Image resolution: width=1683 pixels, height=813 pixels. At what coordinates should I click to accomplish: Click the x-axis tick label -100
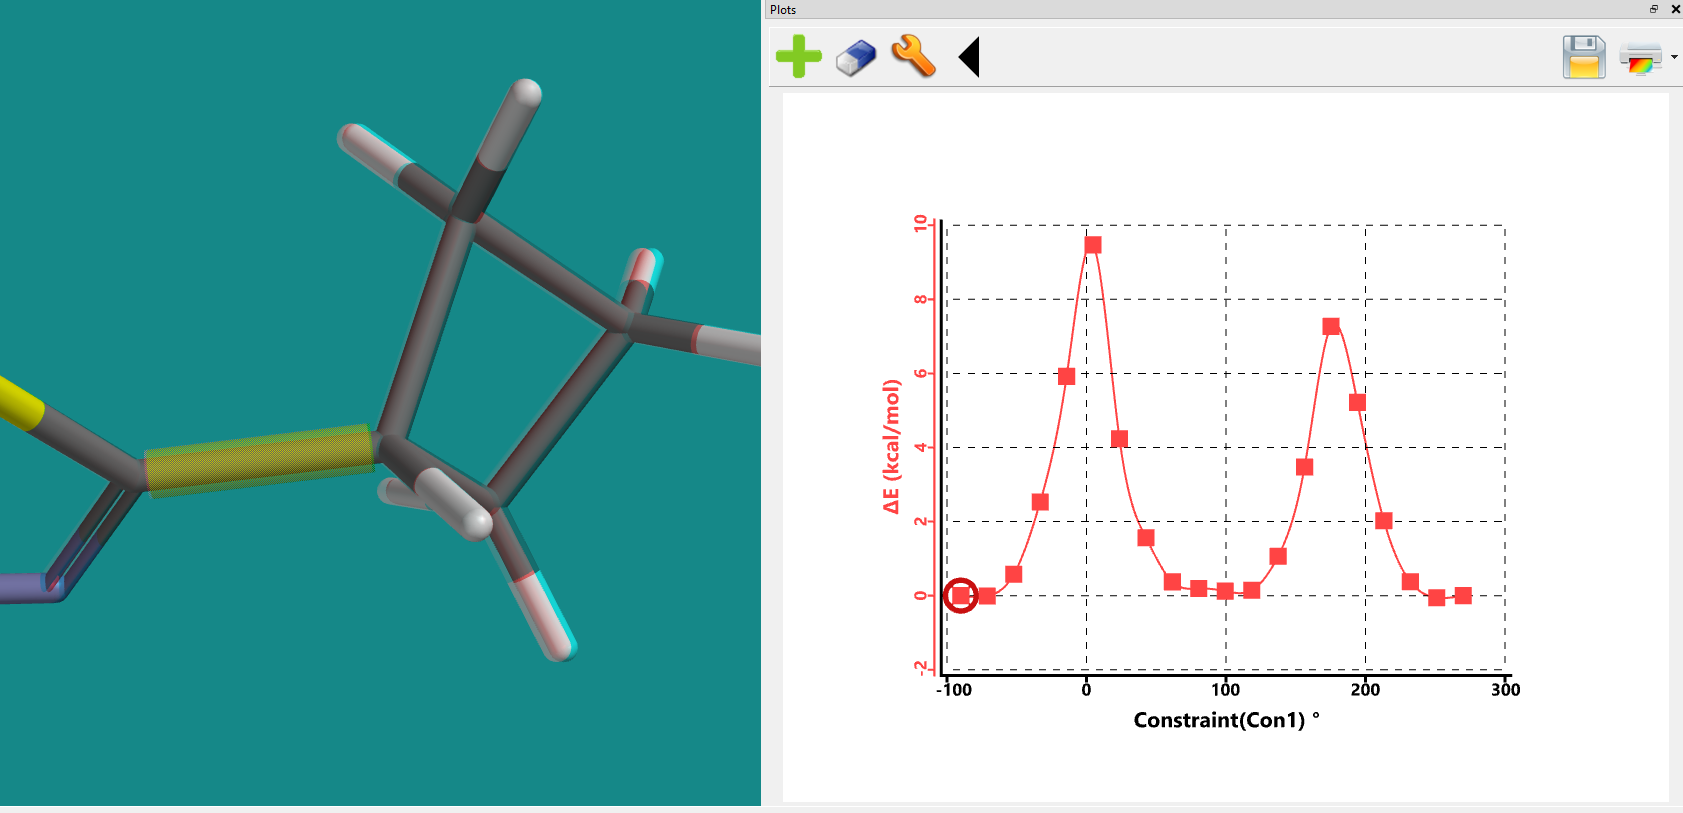(x=954, y=689)
